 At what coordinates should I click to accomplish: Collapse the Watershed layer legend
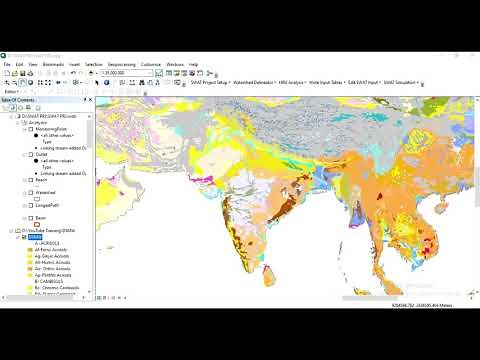pyautogui.click(x=25, y=193)
